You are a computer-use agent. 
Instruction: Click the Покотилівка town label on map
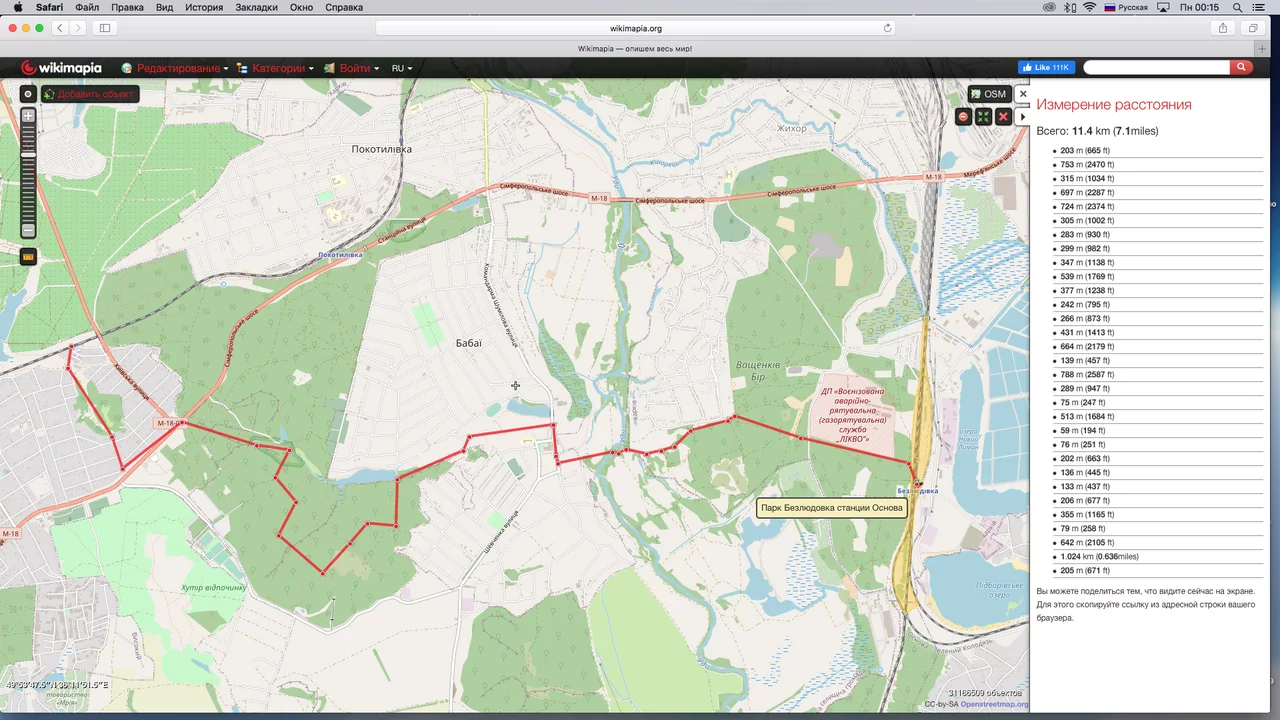pos(382,149)
